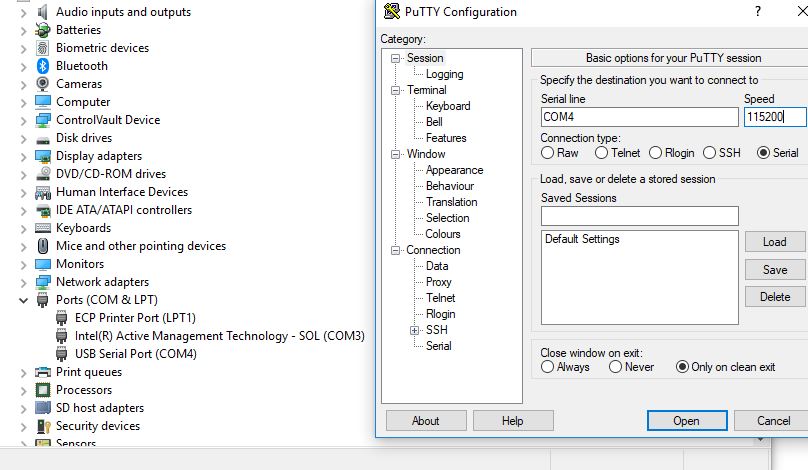Select USB Serial Port (COM4) device icon
Image resolution: width=808 pixels, height=470 pixels.
point(61,354)
